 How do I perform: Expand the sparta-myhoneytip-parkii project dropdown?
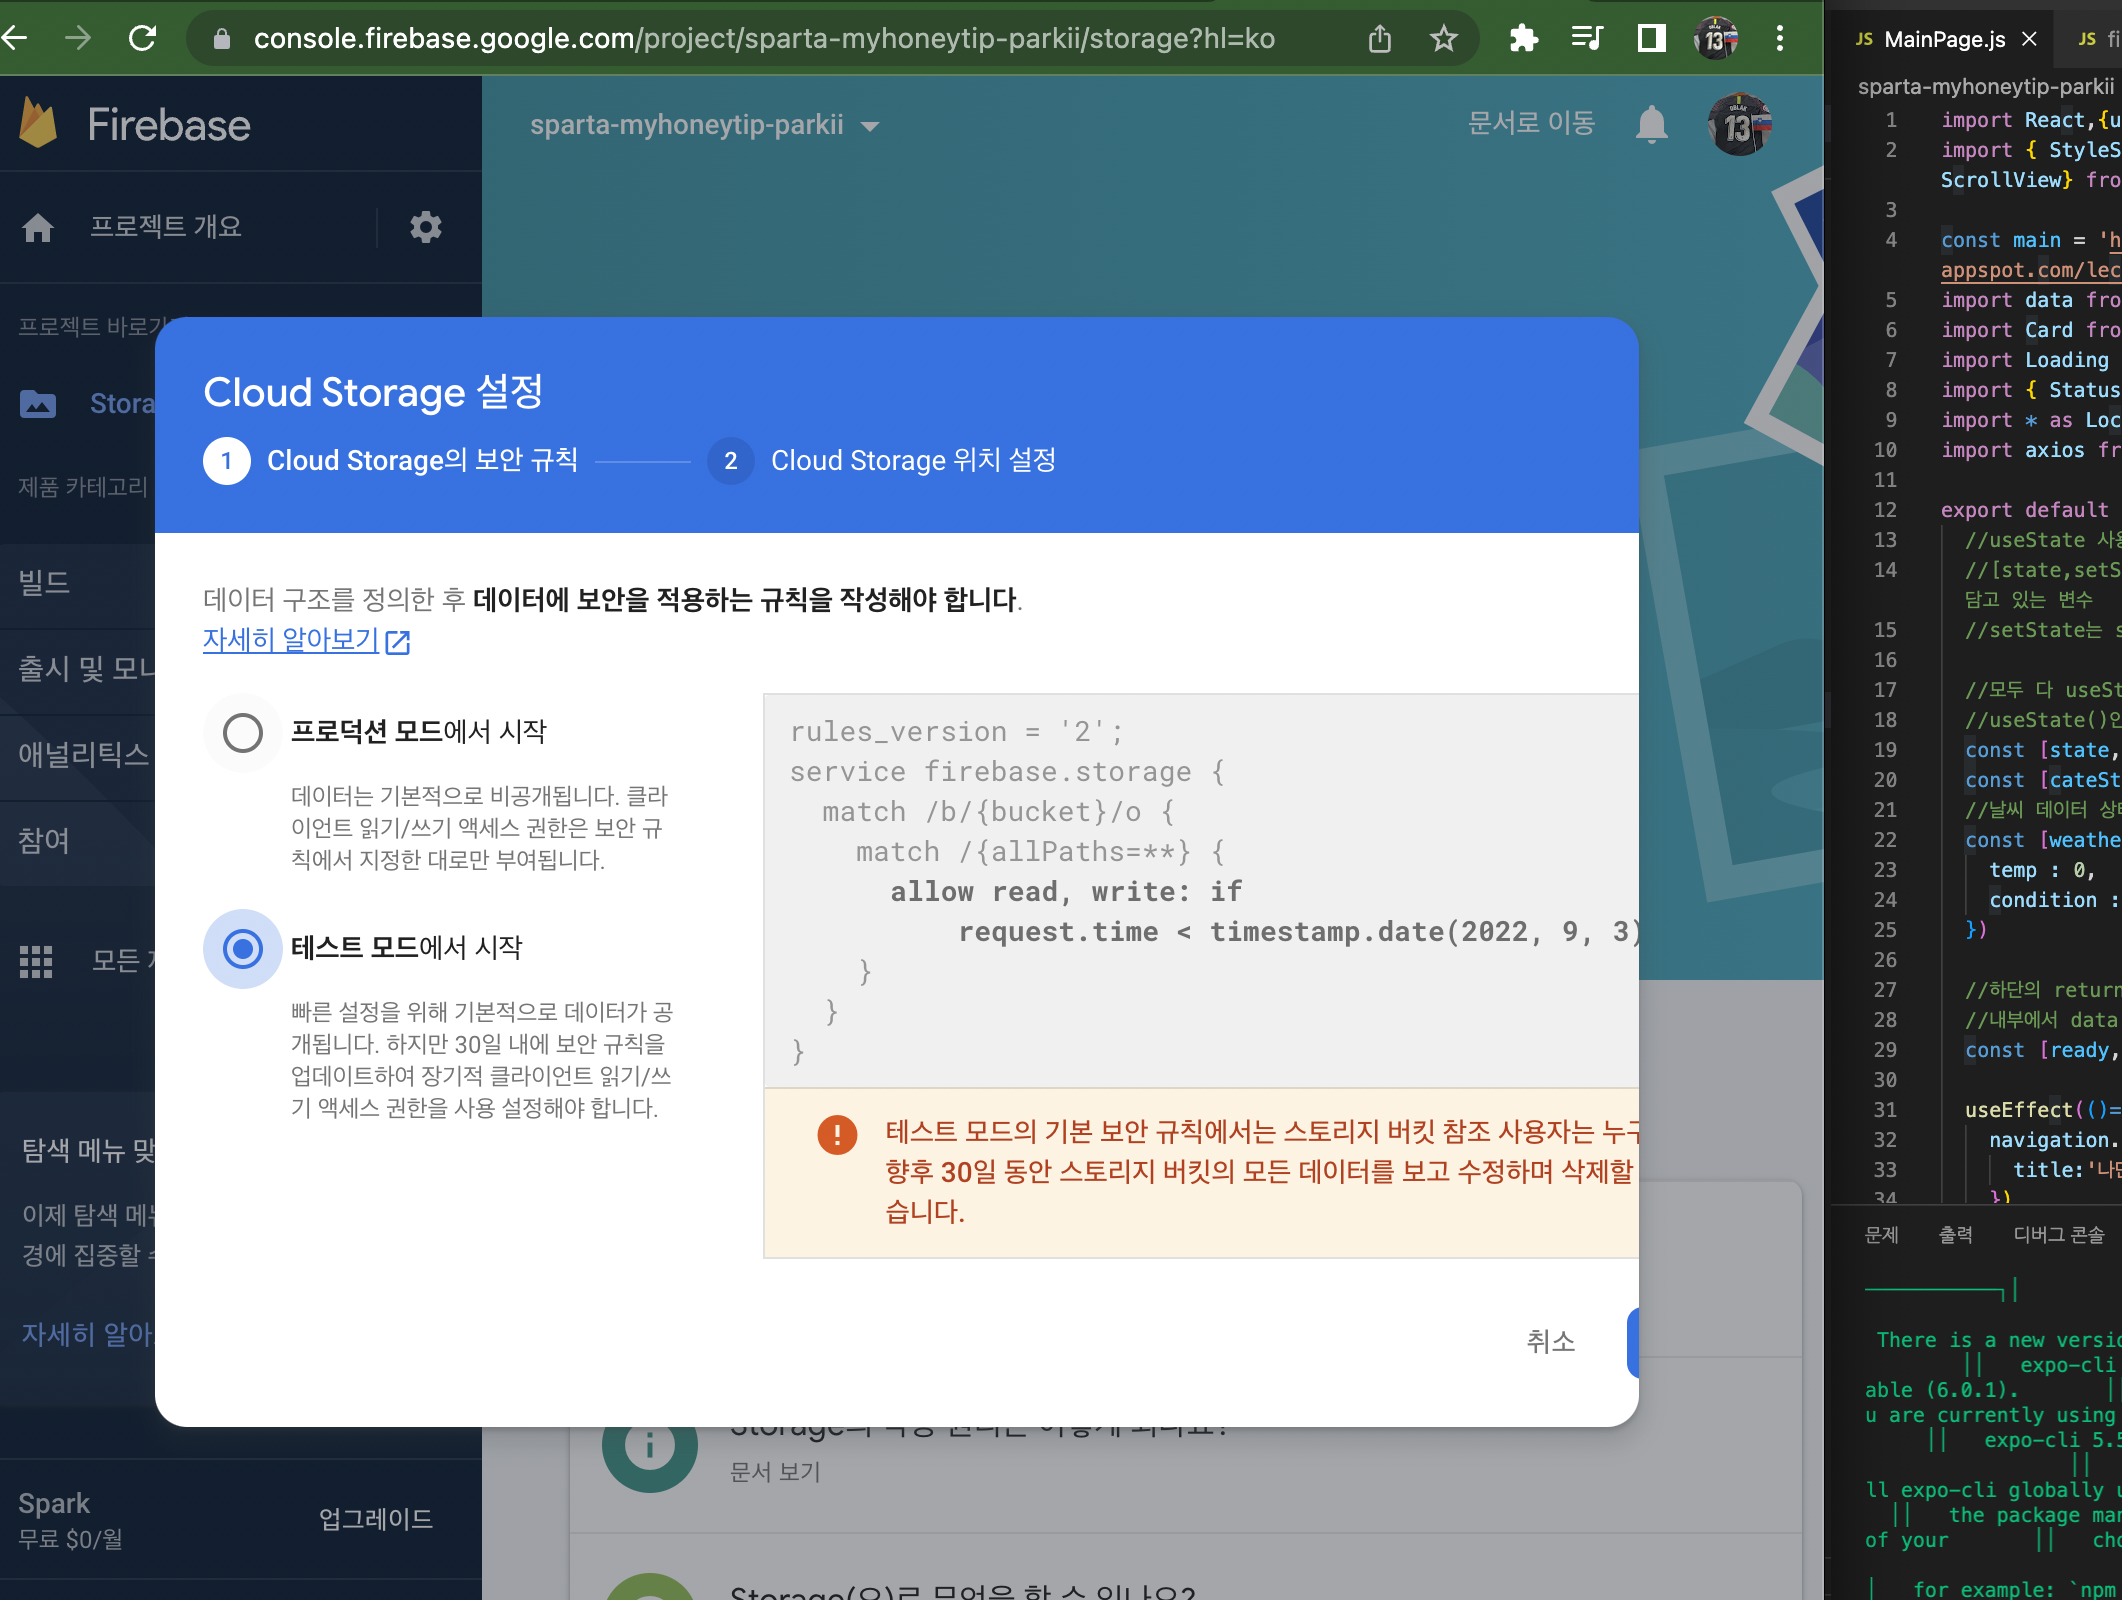pos(705,125)
